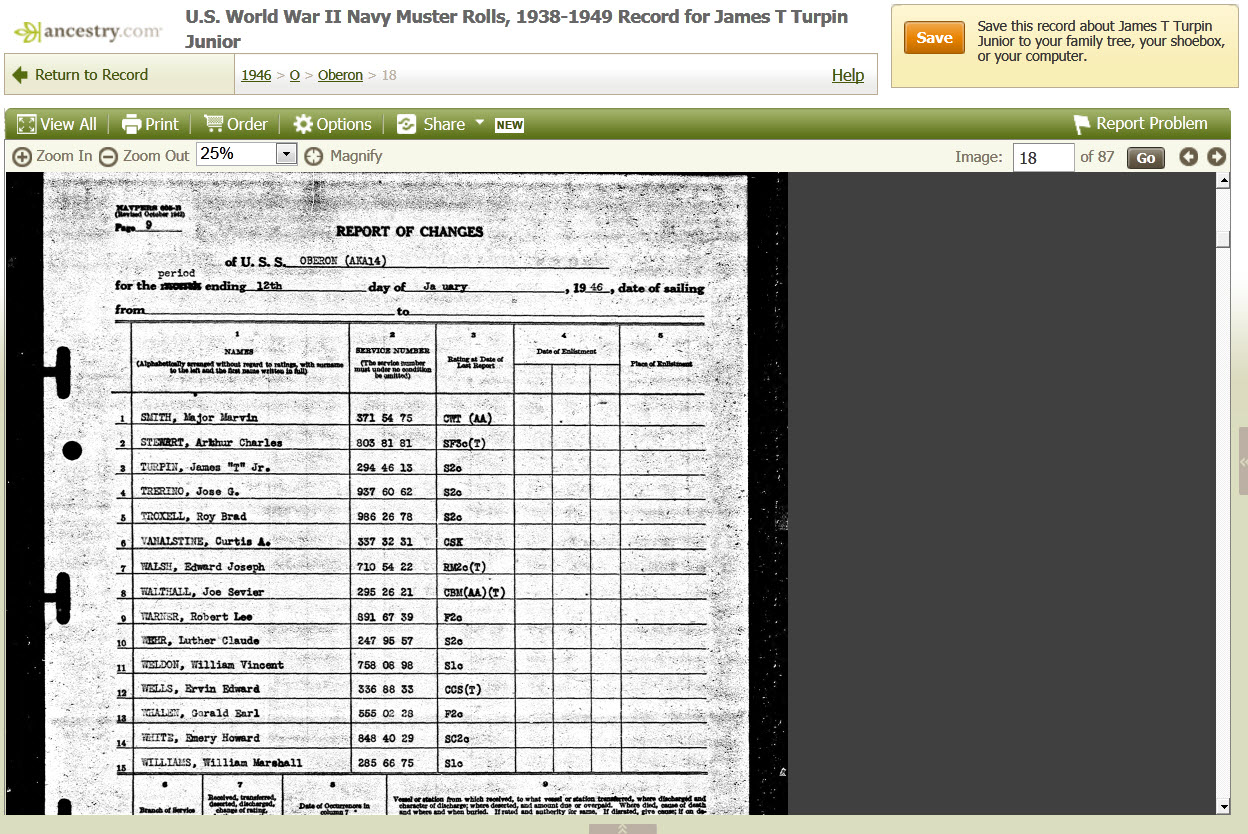Screen dimensions: 1248x834
Task: Click 'REPORT OF CHANGES' heading
Action: coord(409,231)
